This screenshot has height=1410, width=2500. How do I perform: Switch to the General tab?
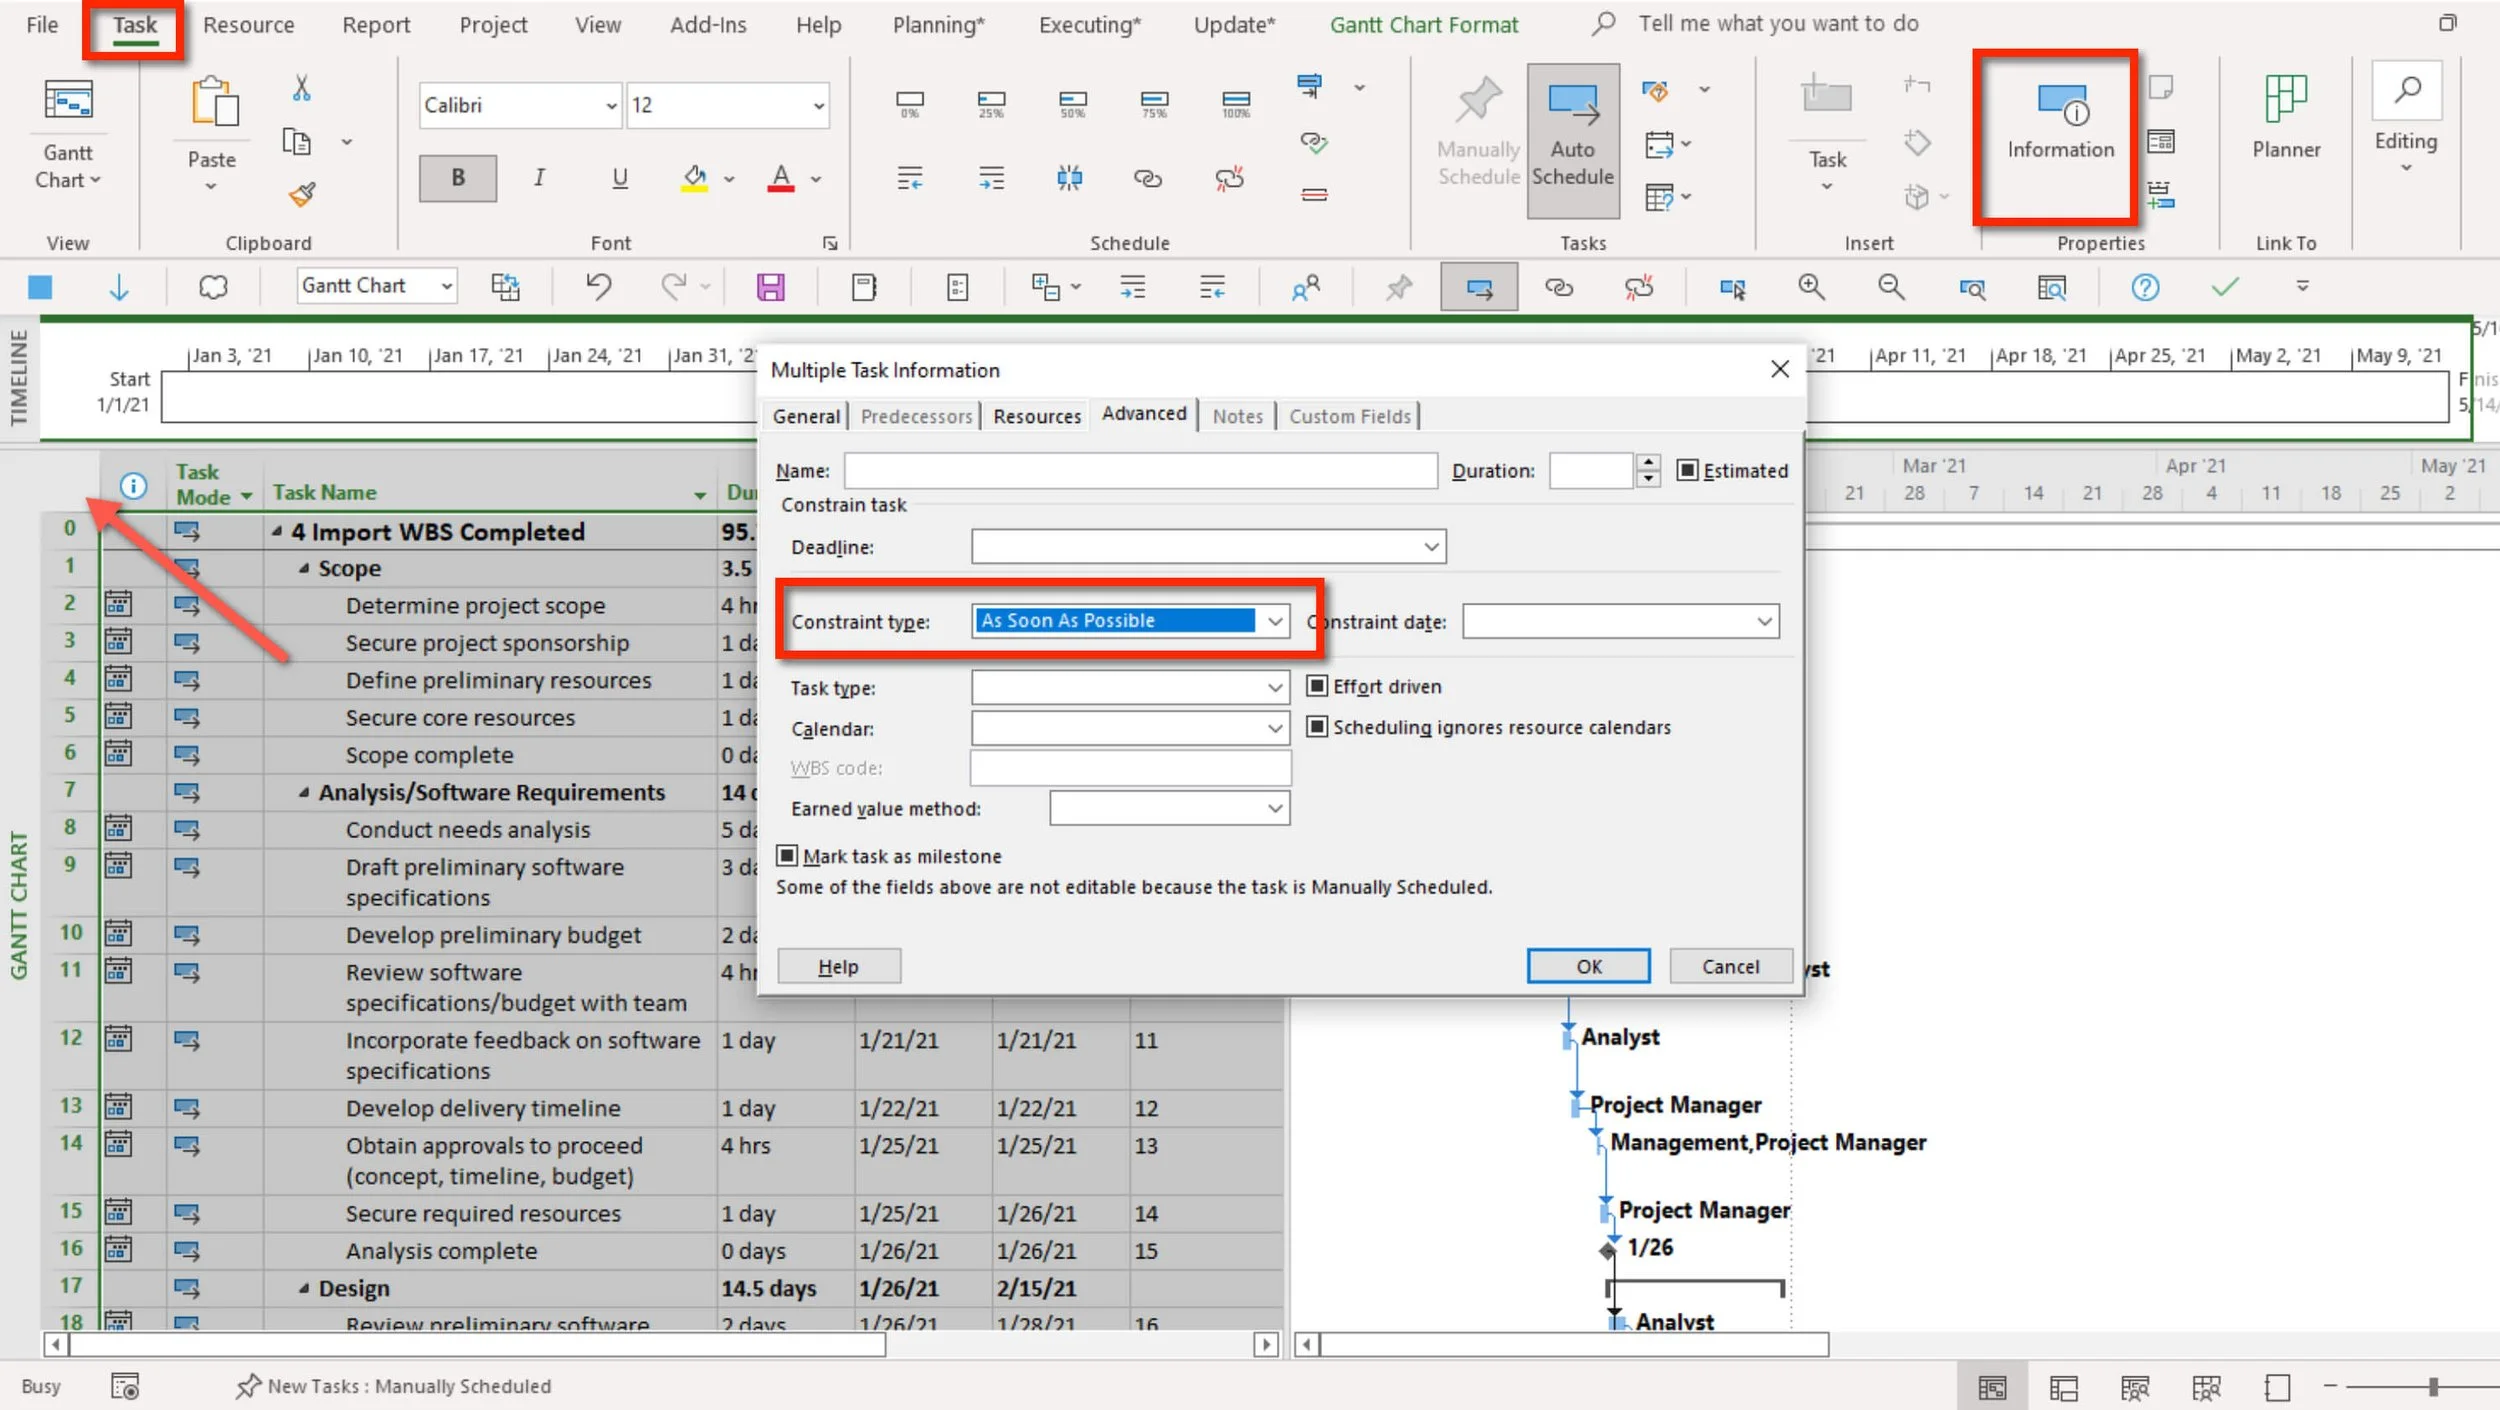806,416
